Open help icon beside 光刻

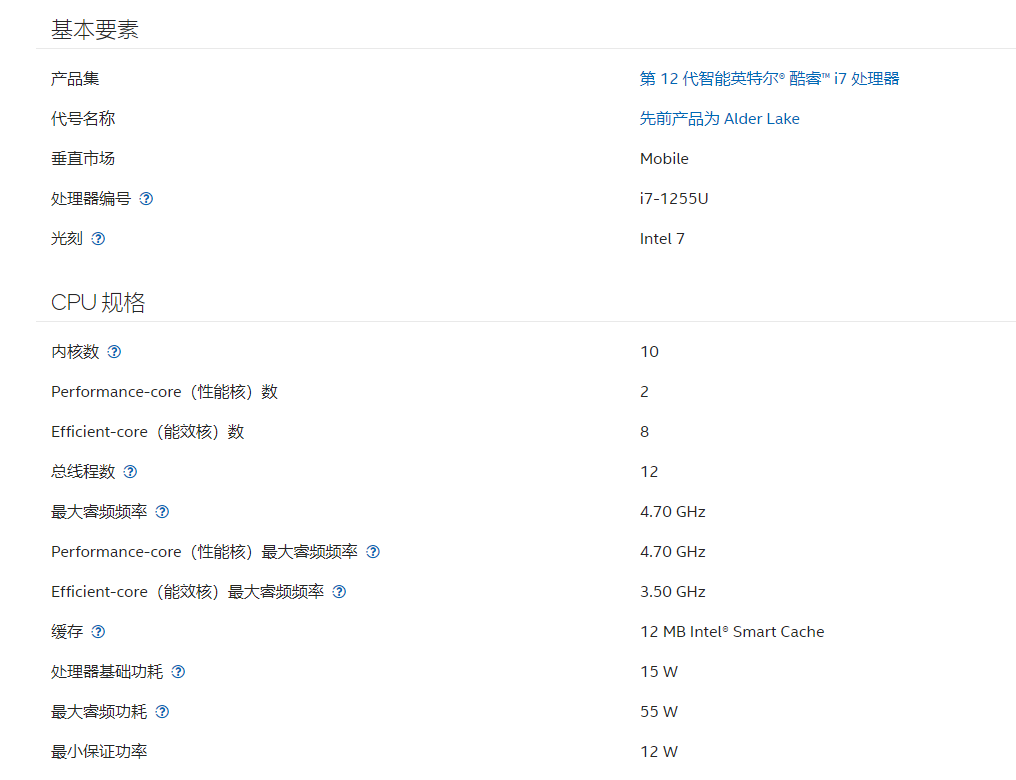click(x=98, y=239)
